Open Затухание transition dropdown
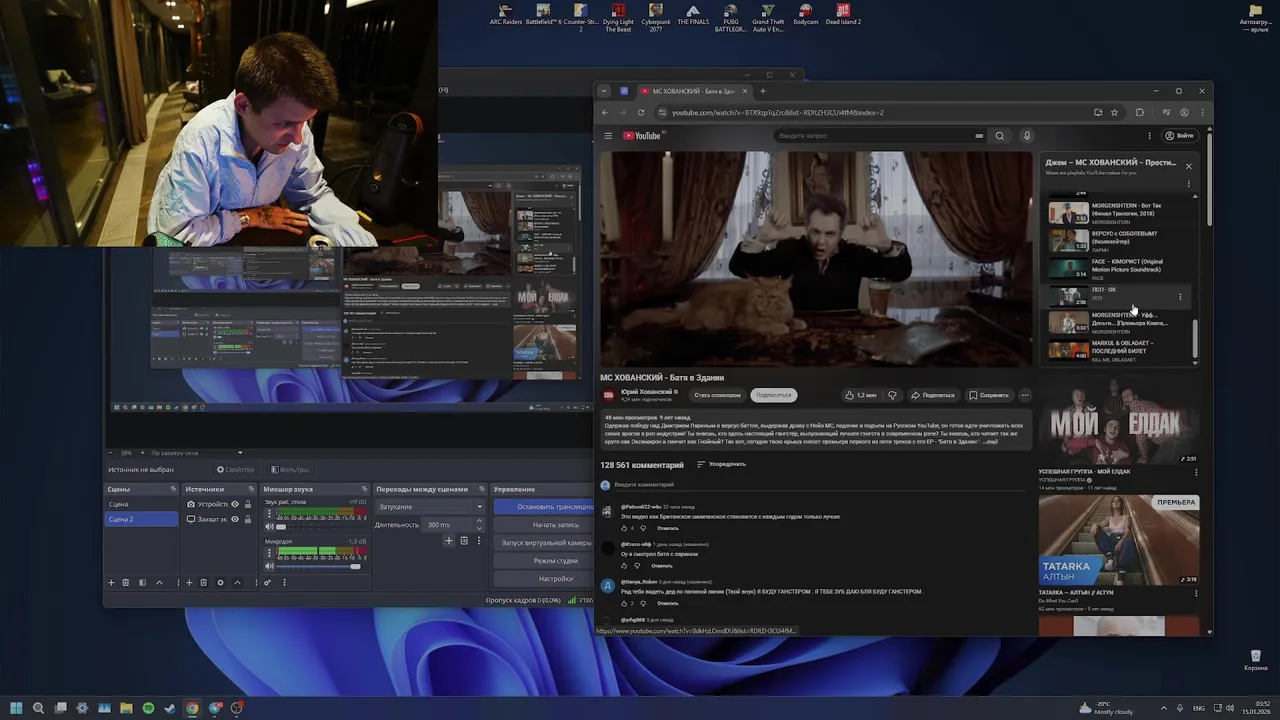1280x720 pixels. (x=431, y=507)
